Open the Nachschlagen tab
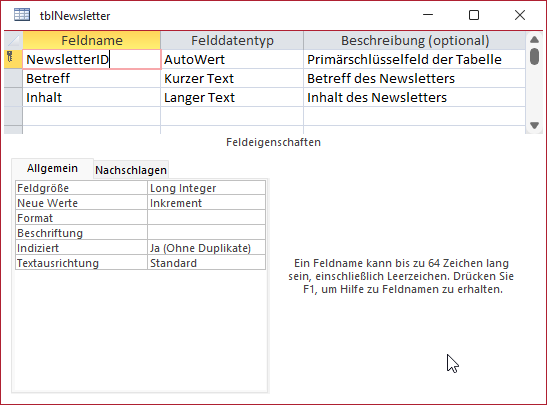 click(x=131, y=170)
